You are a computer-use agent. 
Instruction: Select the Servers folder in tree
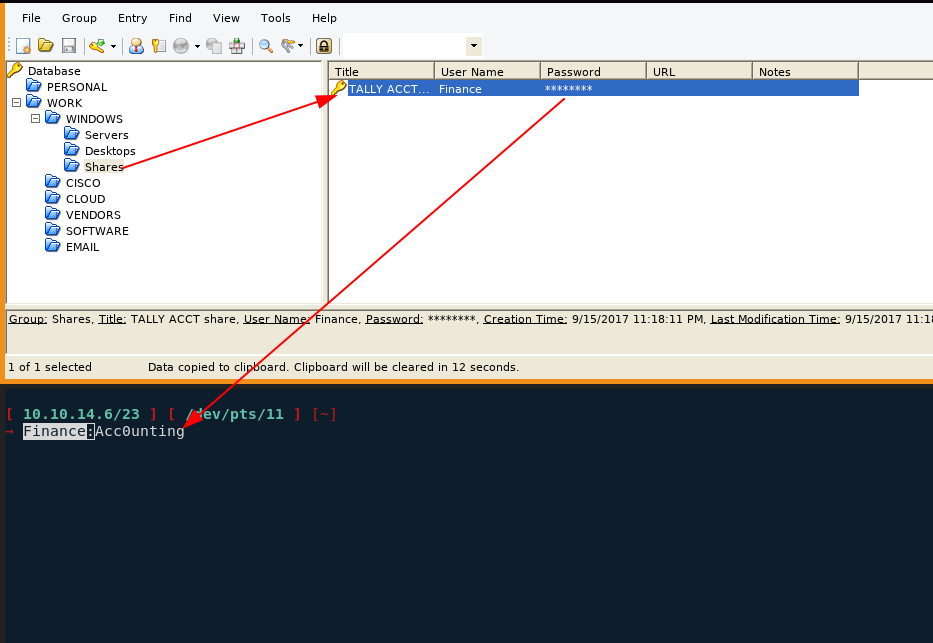coord(106,135)
